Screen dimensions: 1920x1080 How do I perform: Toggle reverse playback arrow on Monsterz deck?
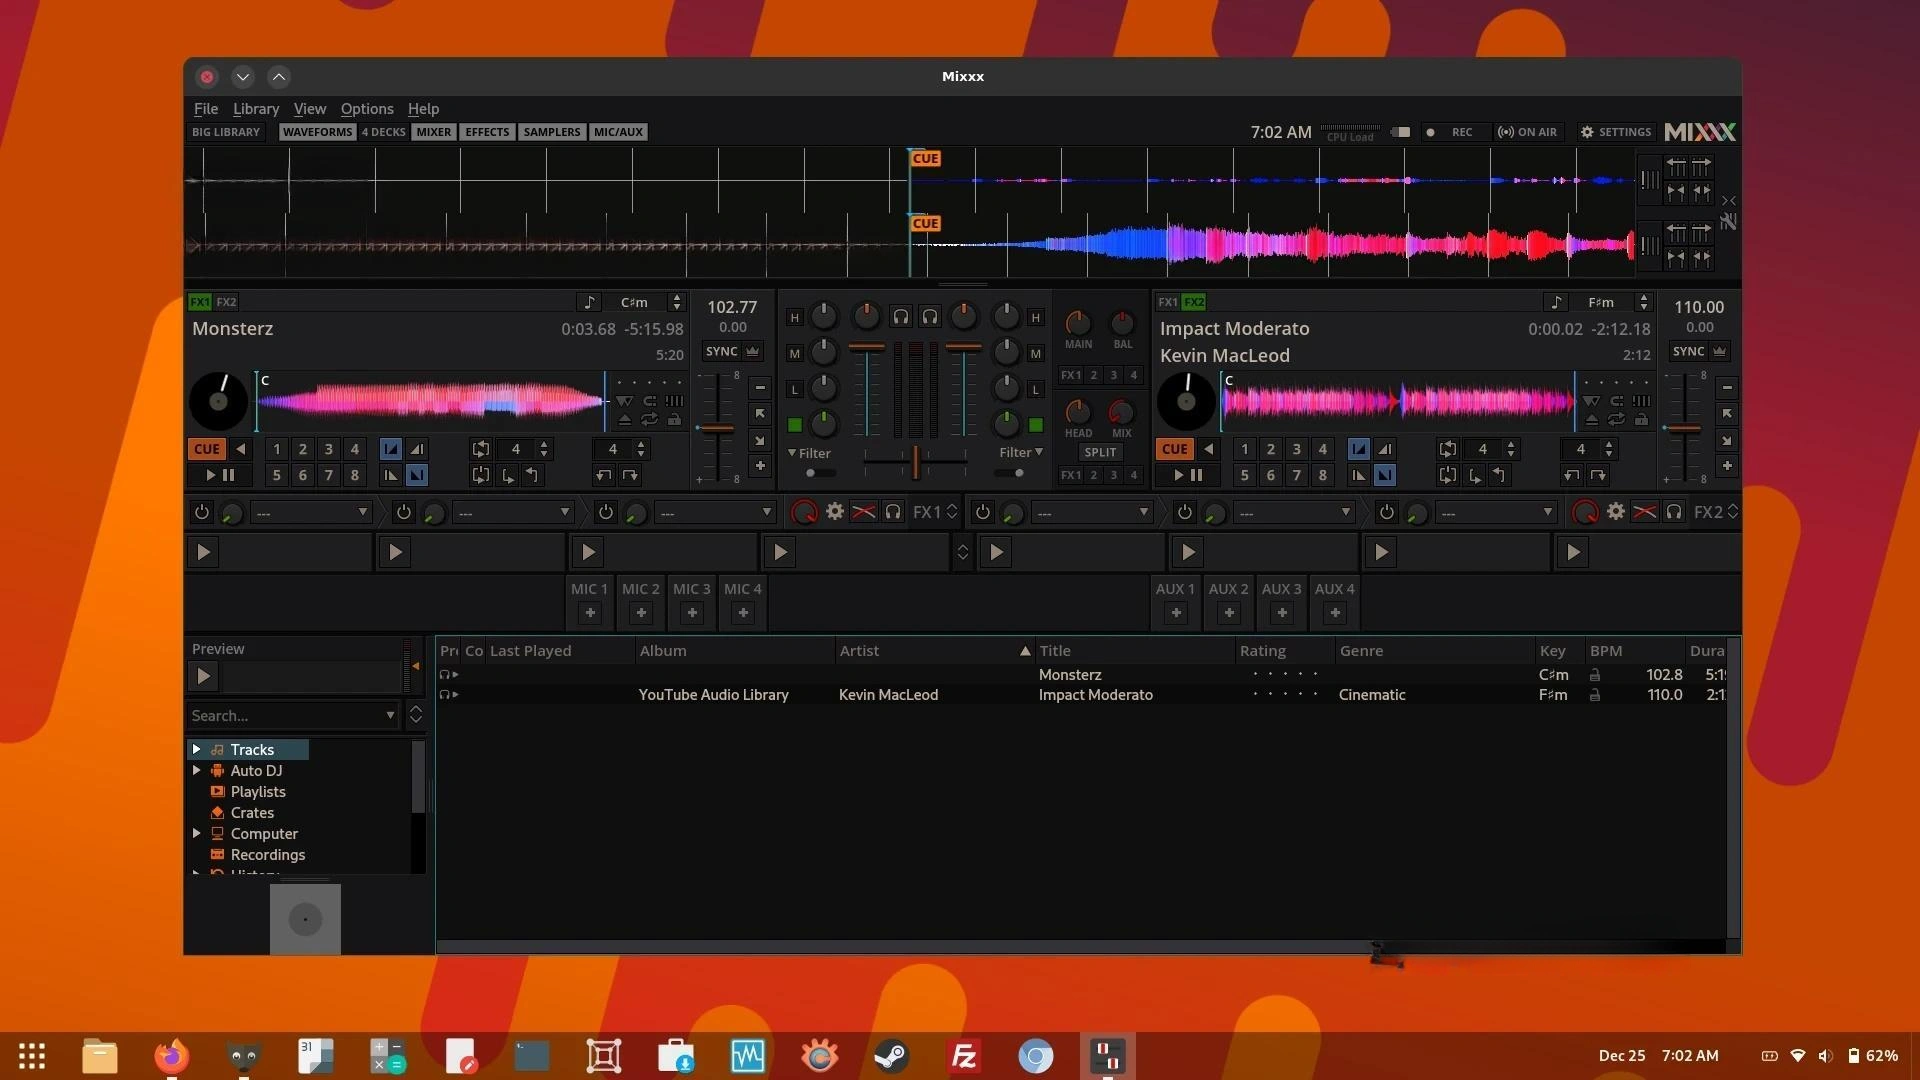point(240,449)
